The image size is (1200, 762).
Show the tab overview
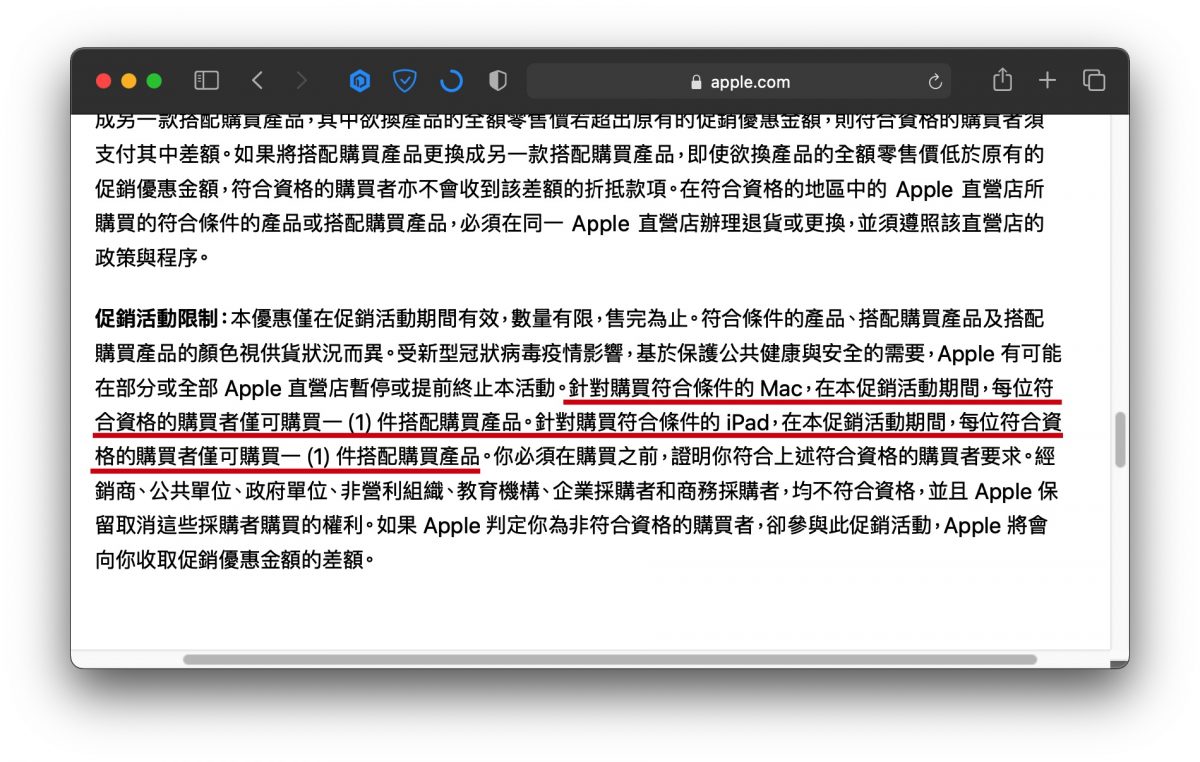pos(1094,81)
